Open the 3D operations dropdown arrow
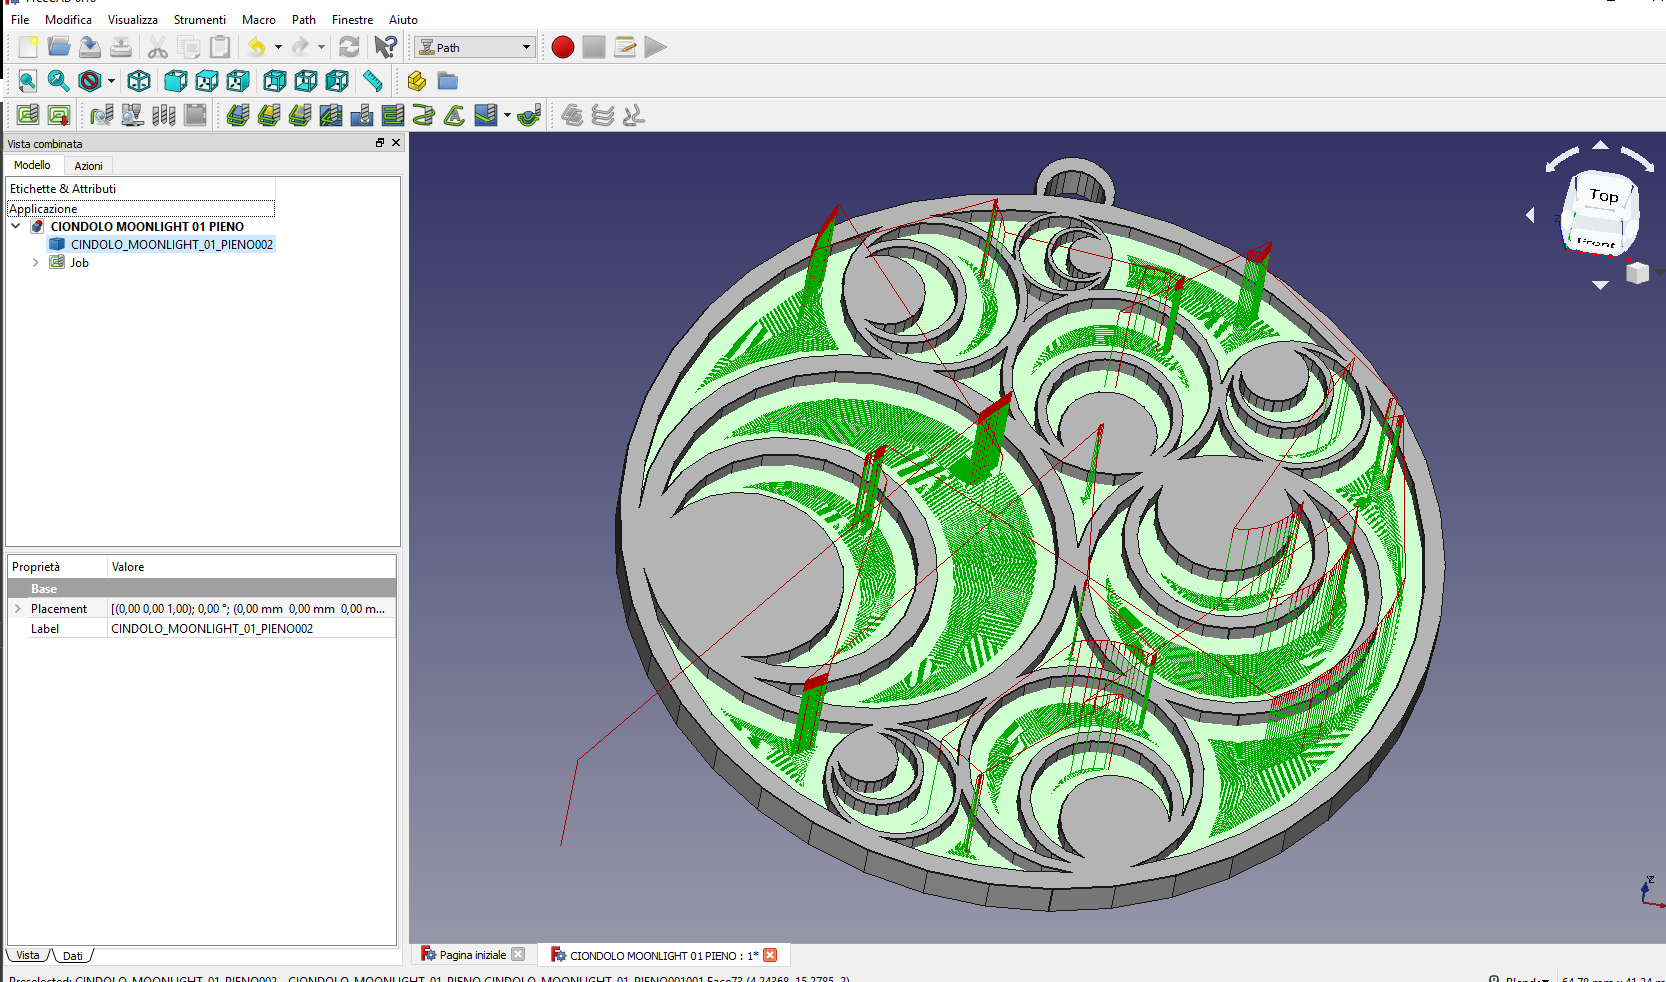Screen dimensions: 1666x982 click(507, 115)
